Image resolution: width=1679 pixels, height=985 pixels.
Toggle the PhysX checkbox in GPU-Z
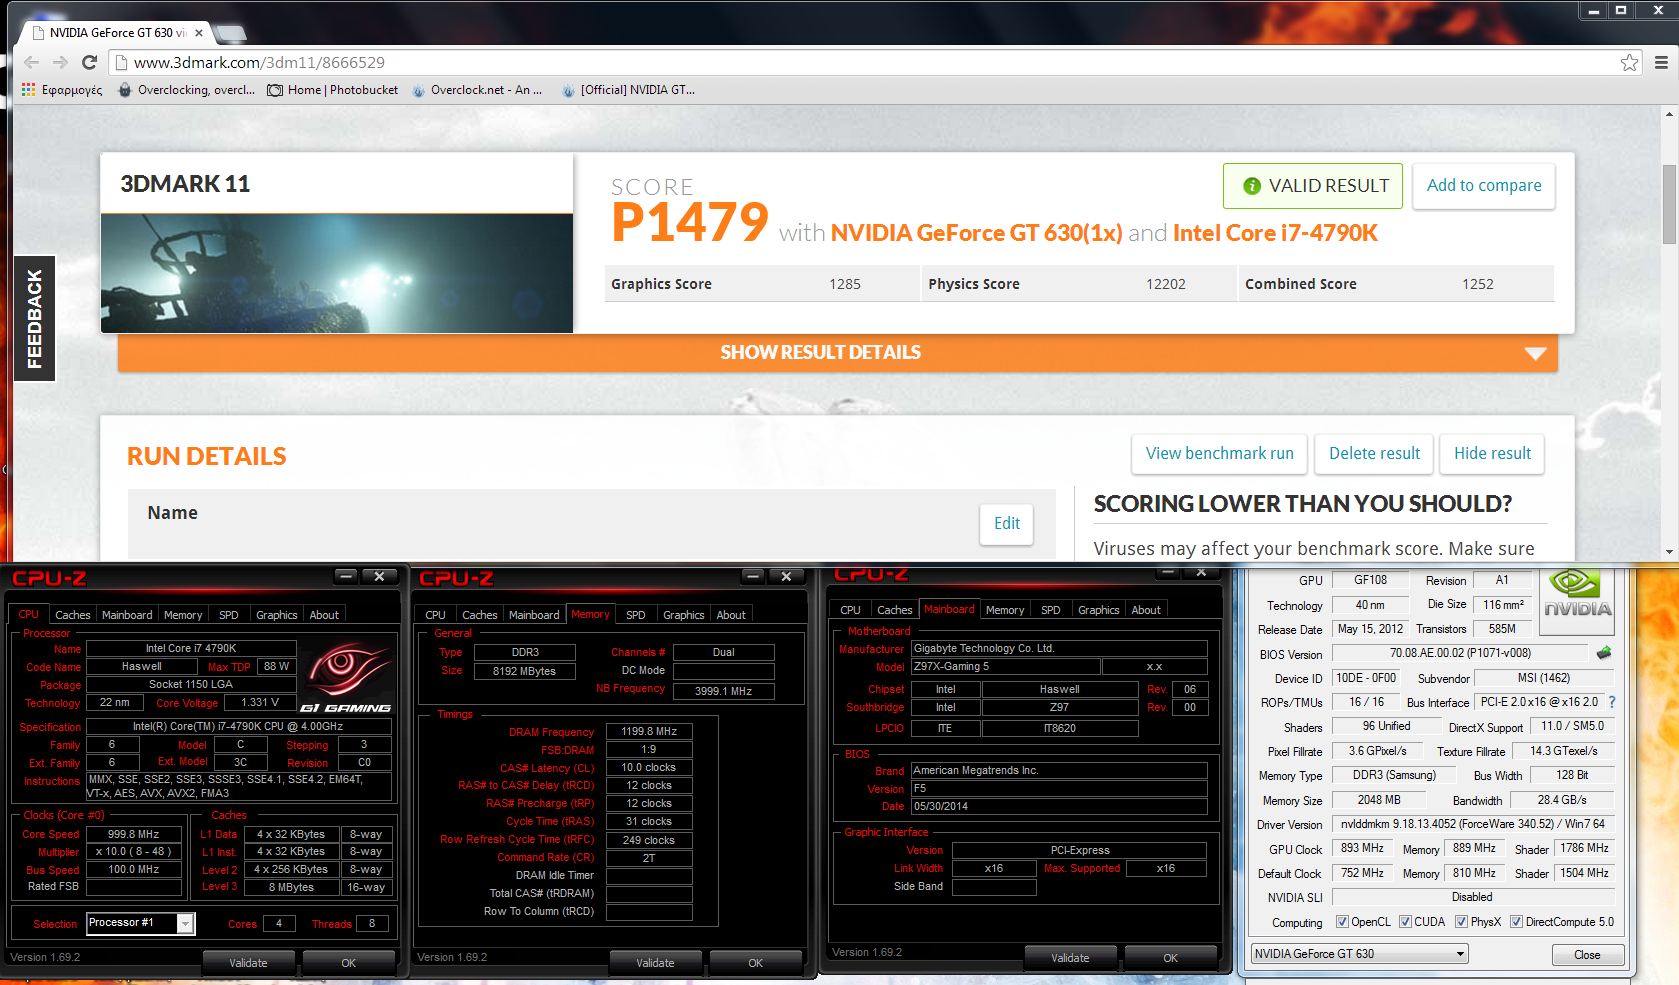pyautogui.click(x=1461, y=922)
